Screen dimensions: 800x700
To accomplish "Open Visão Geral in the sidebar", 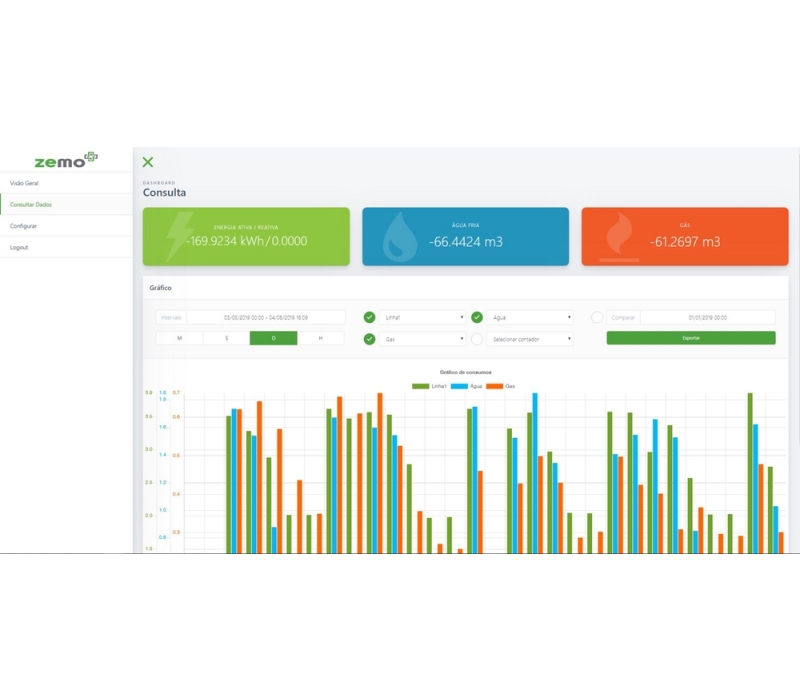I will 24,183.
